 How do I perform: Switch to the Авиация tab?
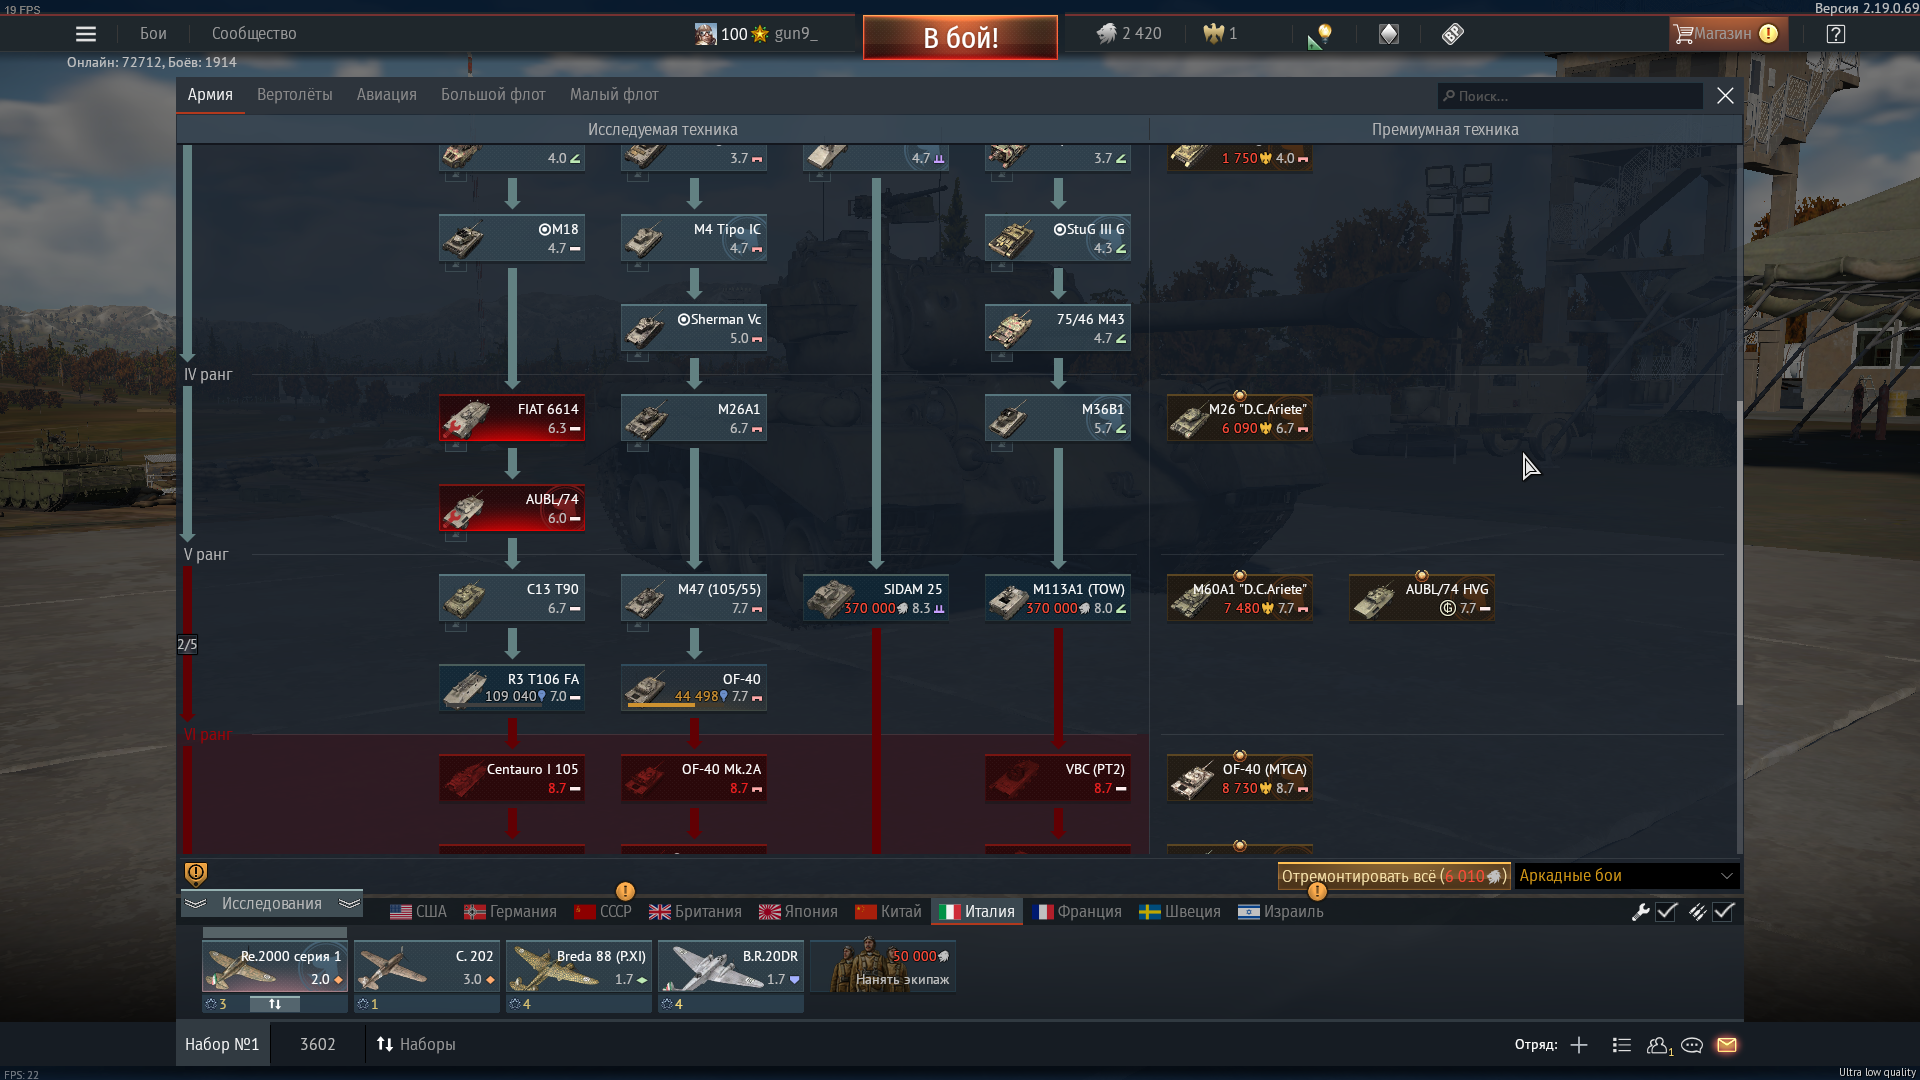coord(387,95)
